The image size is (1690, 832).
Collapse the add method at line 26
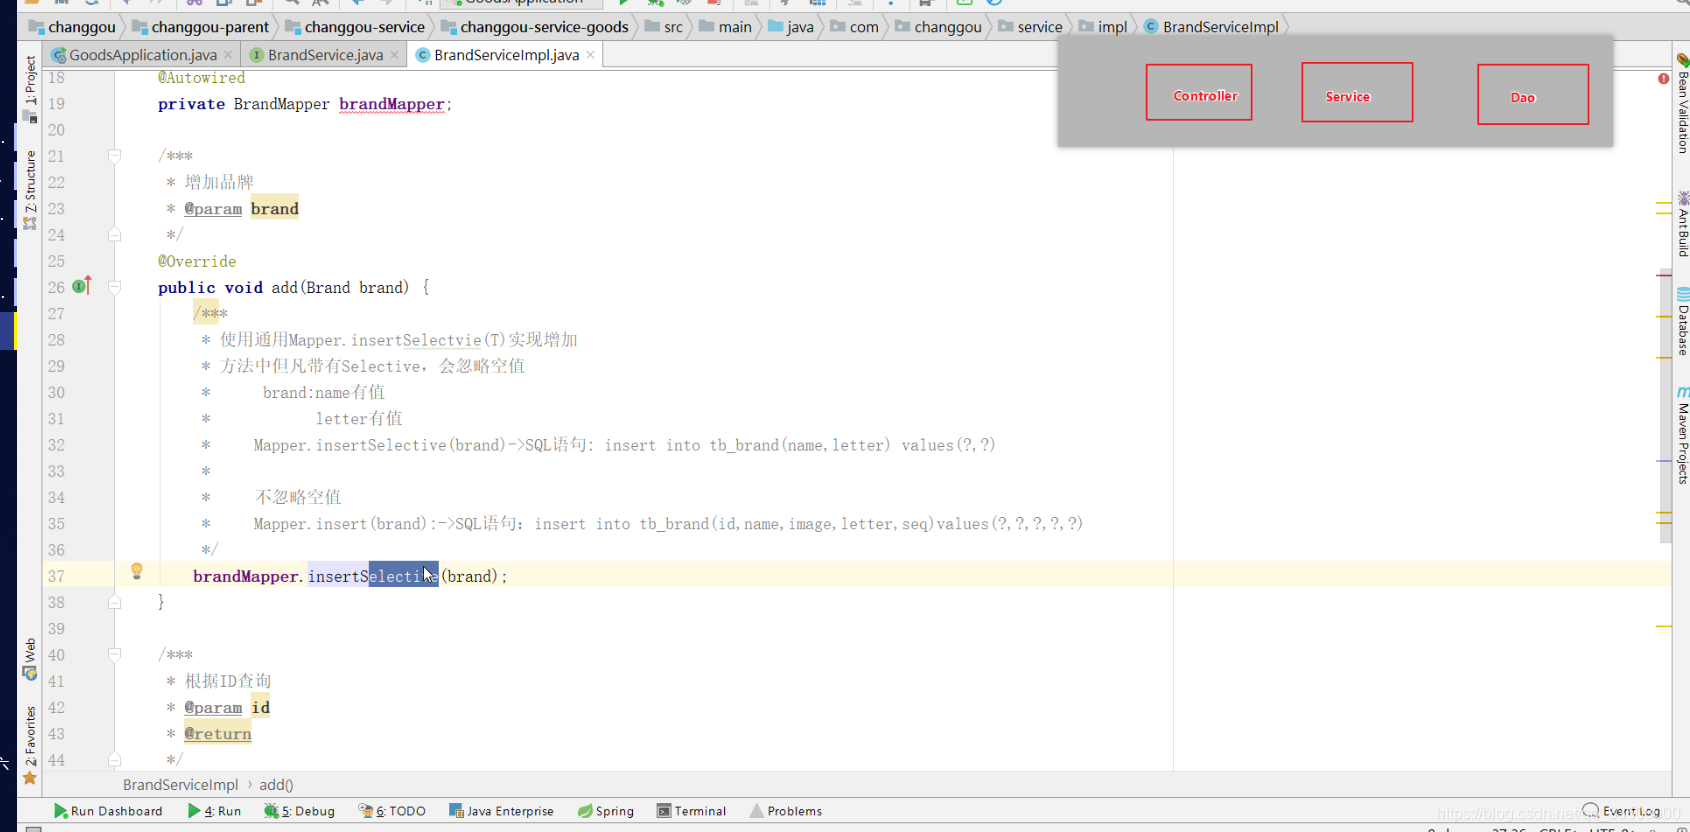tap(114, 287)
